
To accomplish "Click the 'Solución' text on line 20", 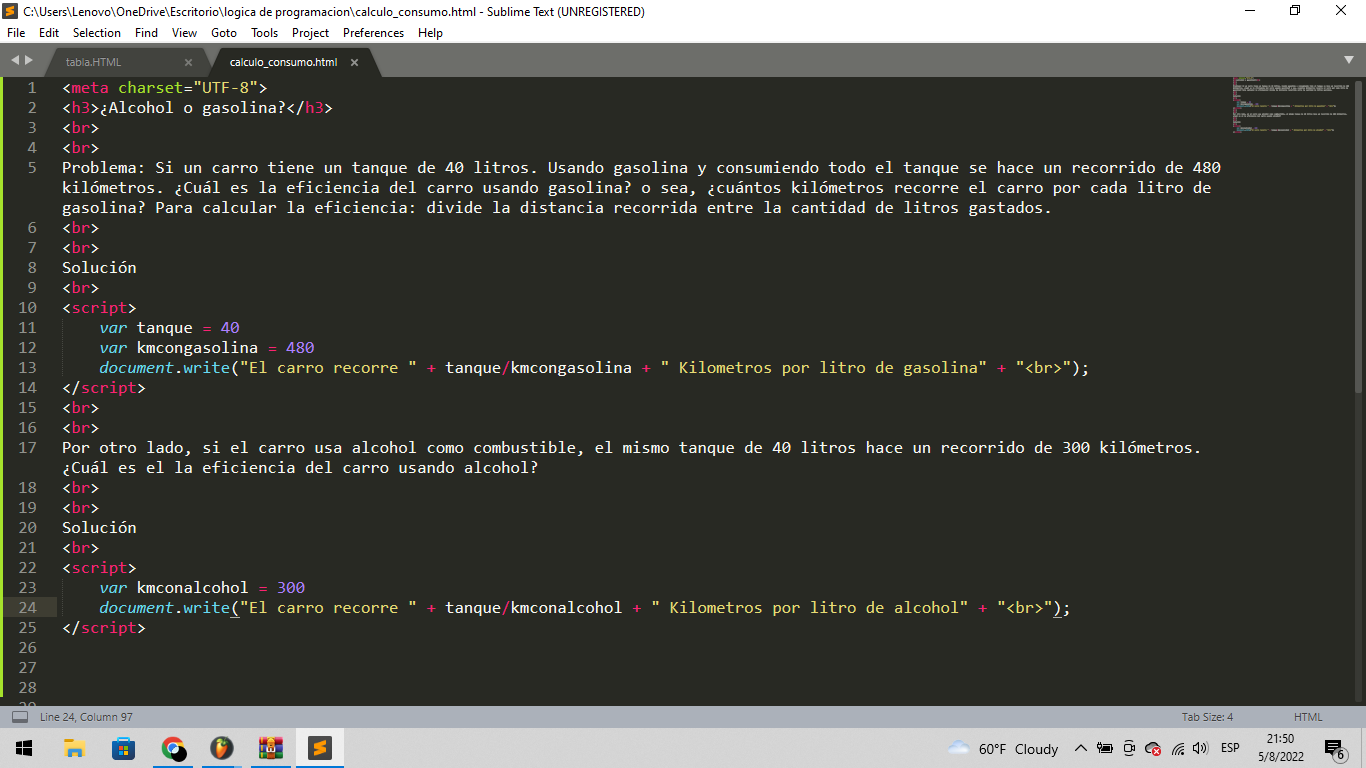I will [99, 528].
